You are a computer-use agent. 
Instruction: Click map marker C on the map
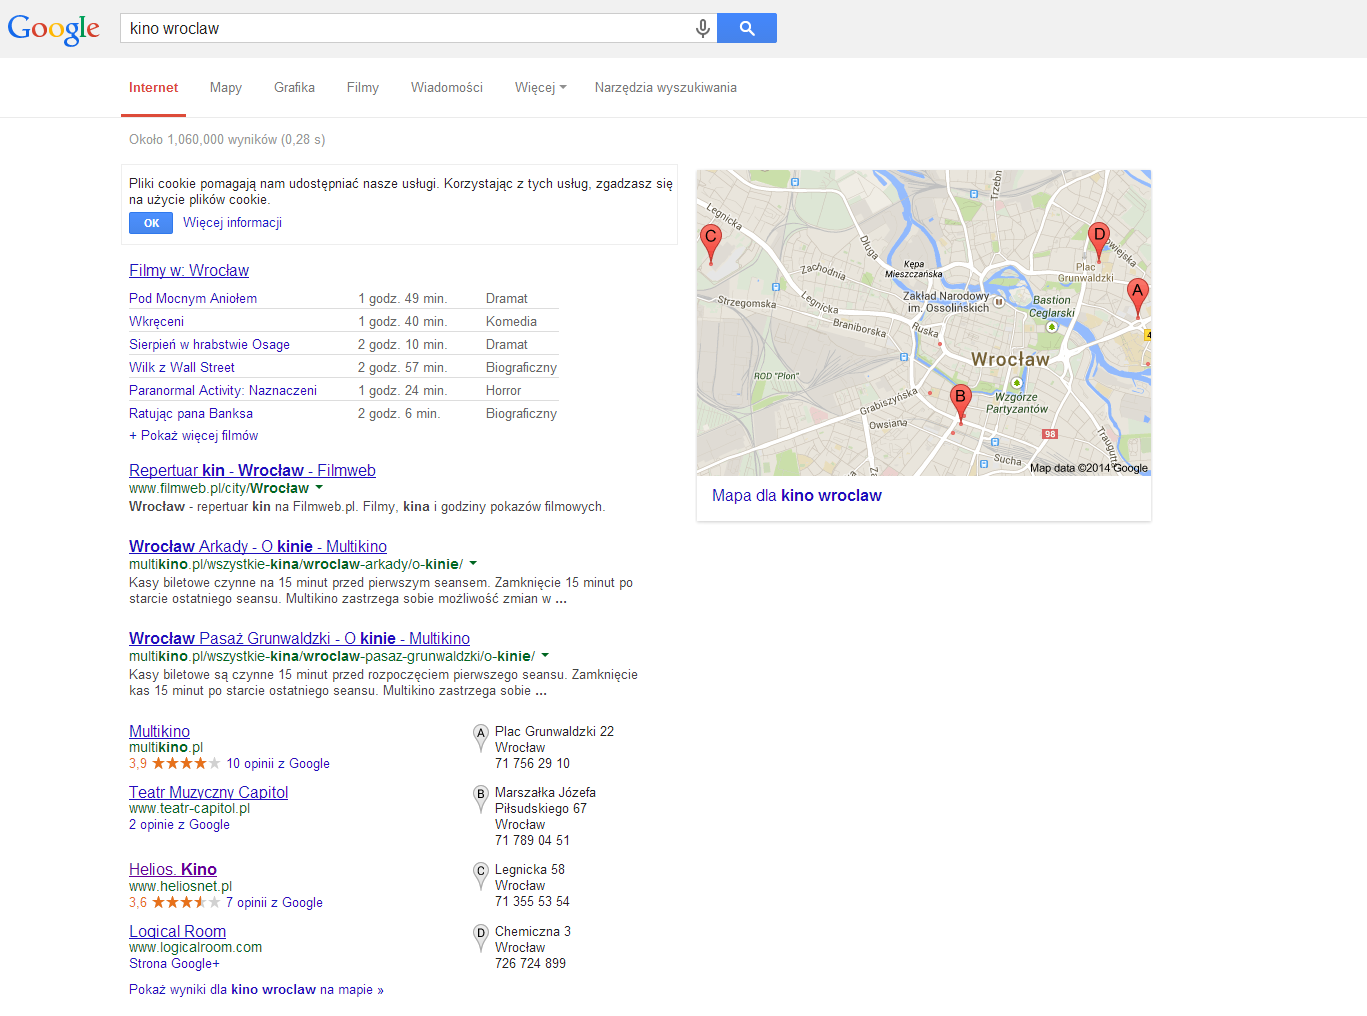711,244
